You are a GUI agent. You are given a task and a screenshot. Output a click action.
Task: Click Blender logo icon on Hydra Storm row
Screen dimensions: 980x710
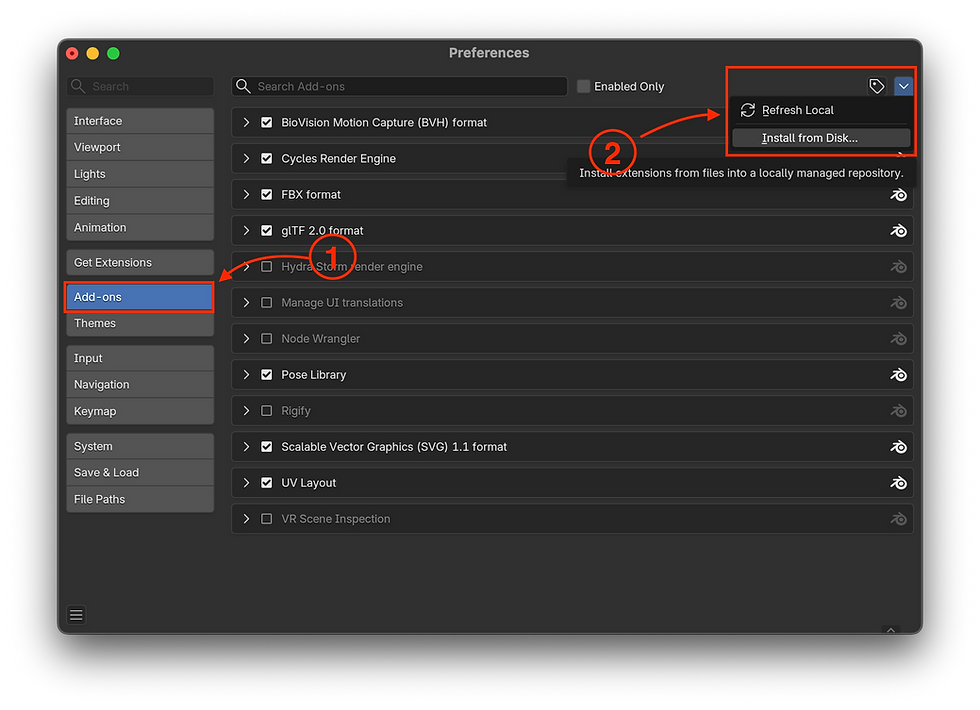pos(898,267)
